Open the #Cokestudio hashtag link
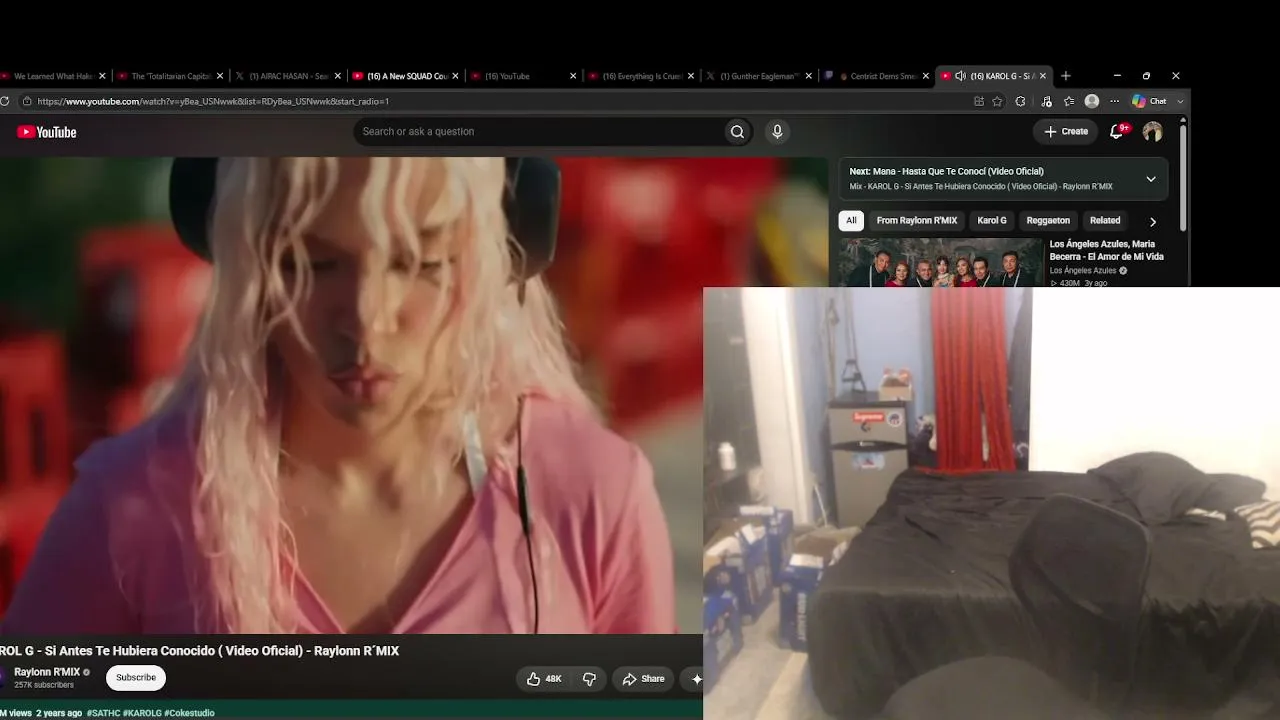The image size is (1280, 720). coord(189,713)
